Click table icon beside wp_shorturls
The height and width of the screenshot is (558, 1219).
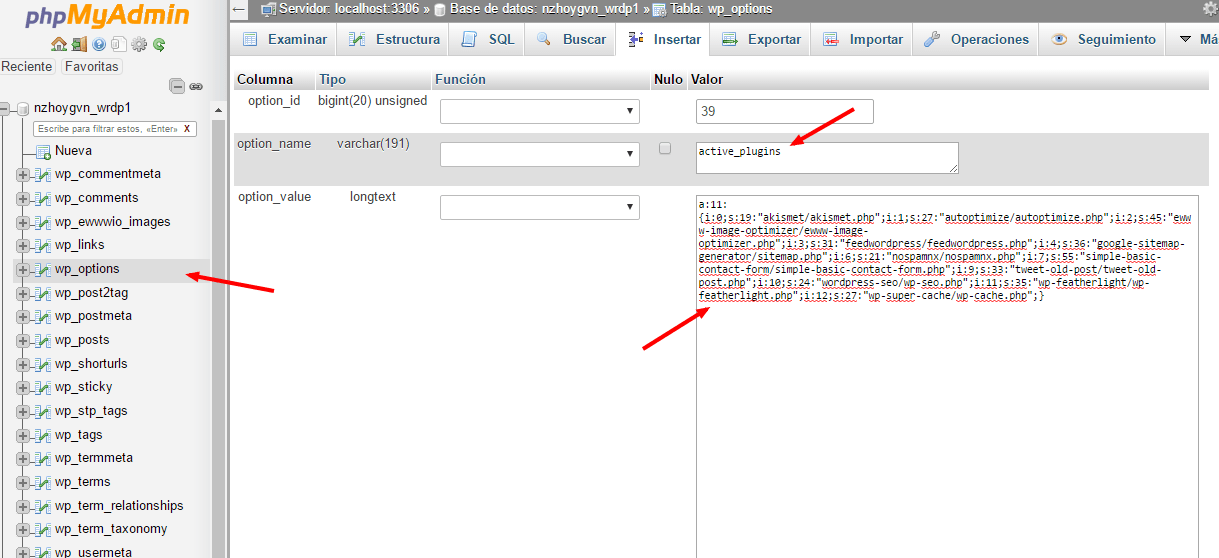42,364
